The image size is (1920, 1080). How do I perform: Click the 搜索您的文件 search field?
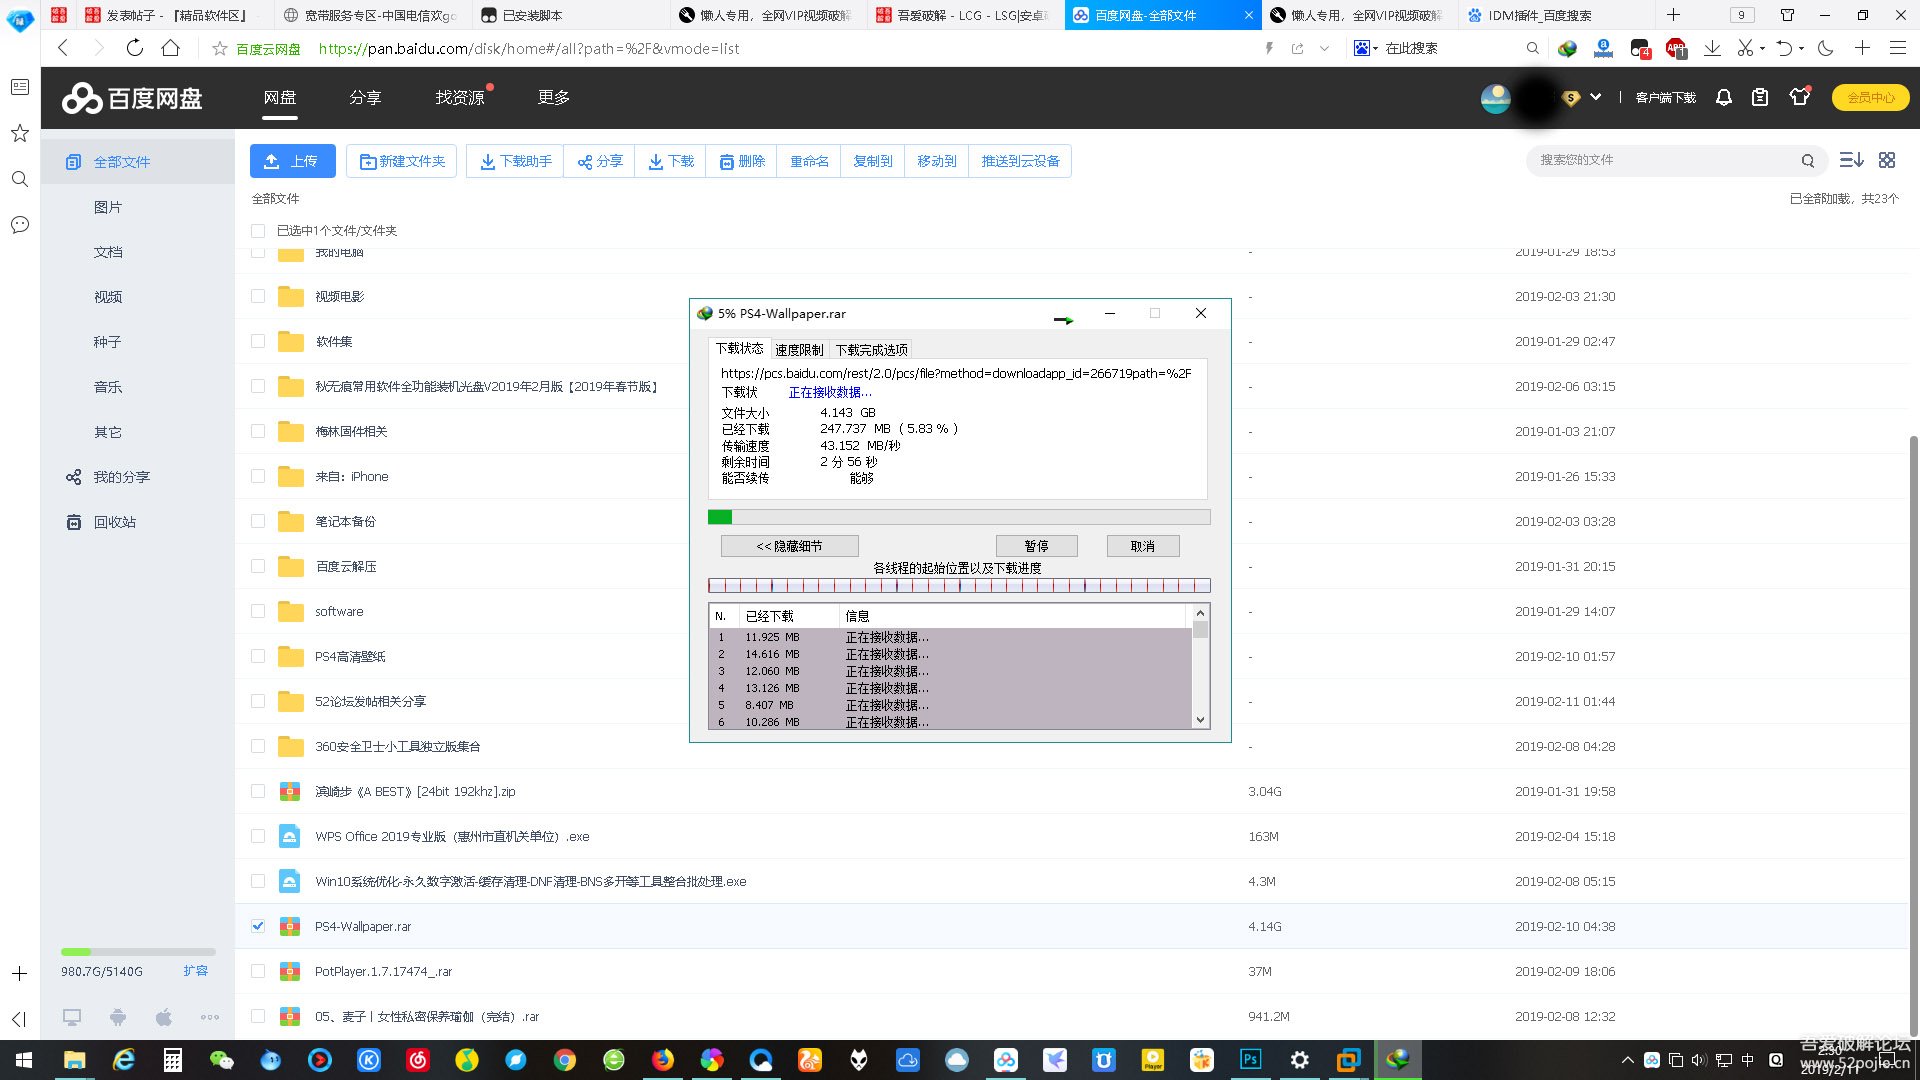tap(1660, 160)
